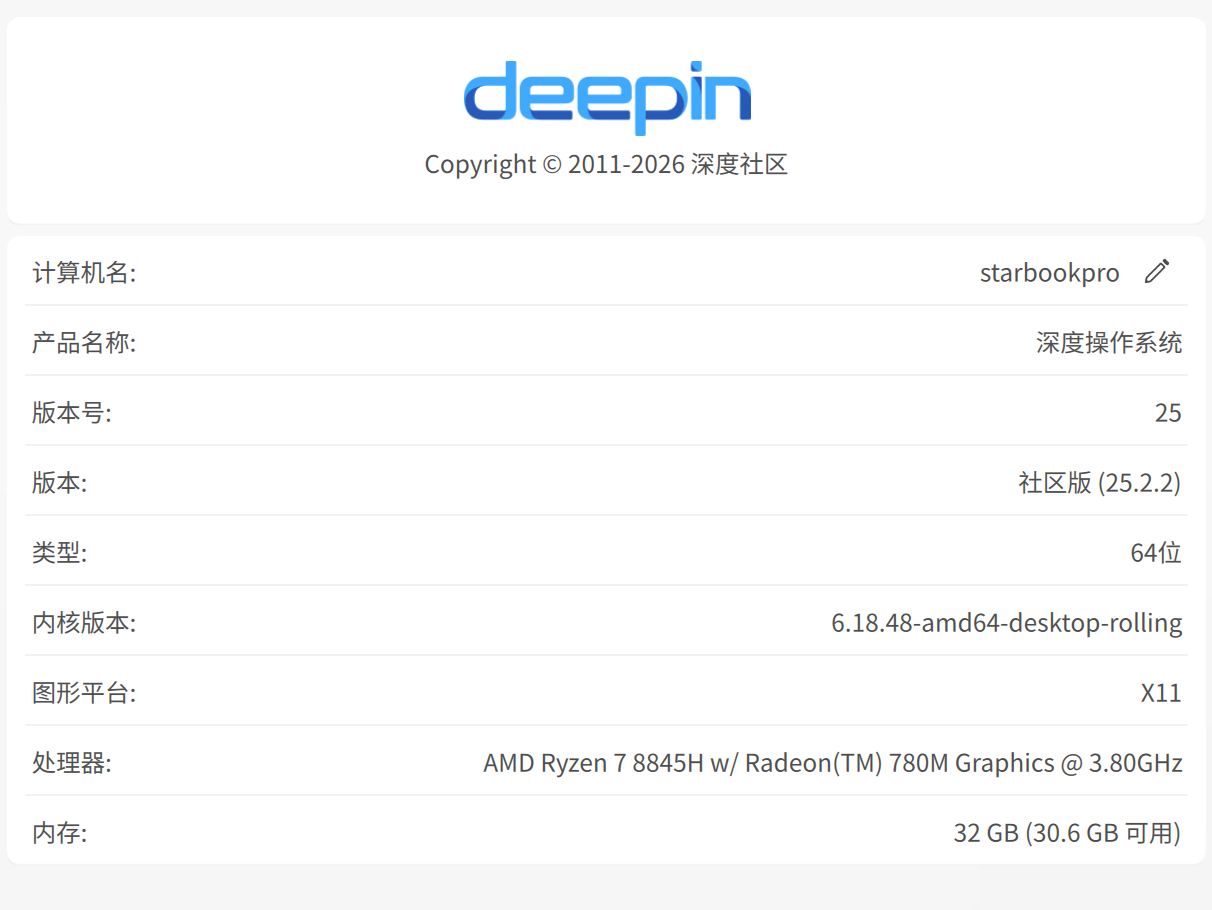Screen dimensions: 1212x910
Task: Select the product name 深度操作系统
Action: [x=1109, y=343]
